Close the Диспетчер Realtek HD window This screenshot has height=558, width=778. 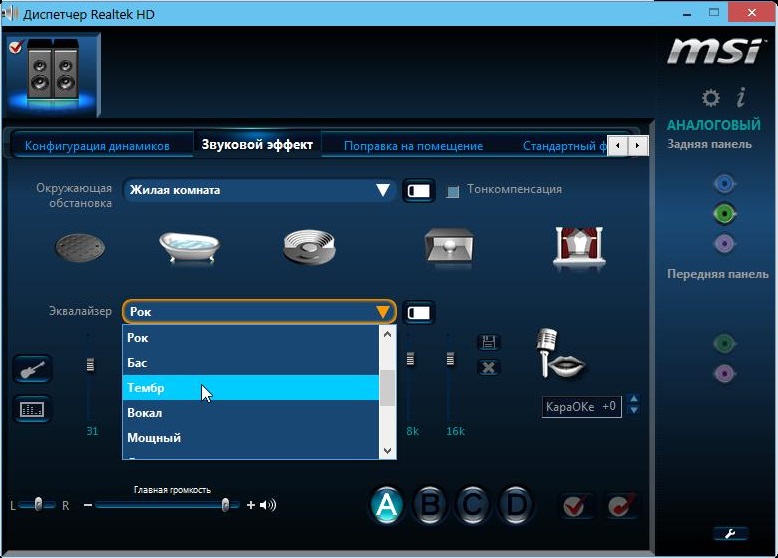[x=752, y=12]
